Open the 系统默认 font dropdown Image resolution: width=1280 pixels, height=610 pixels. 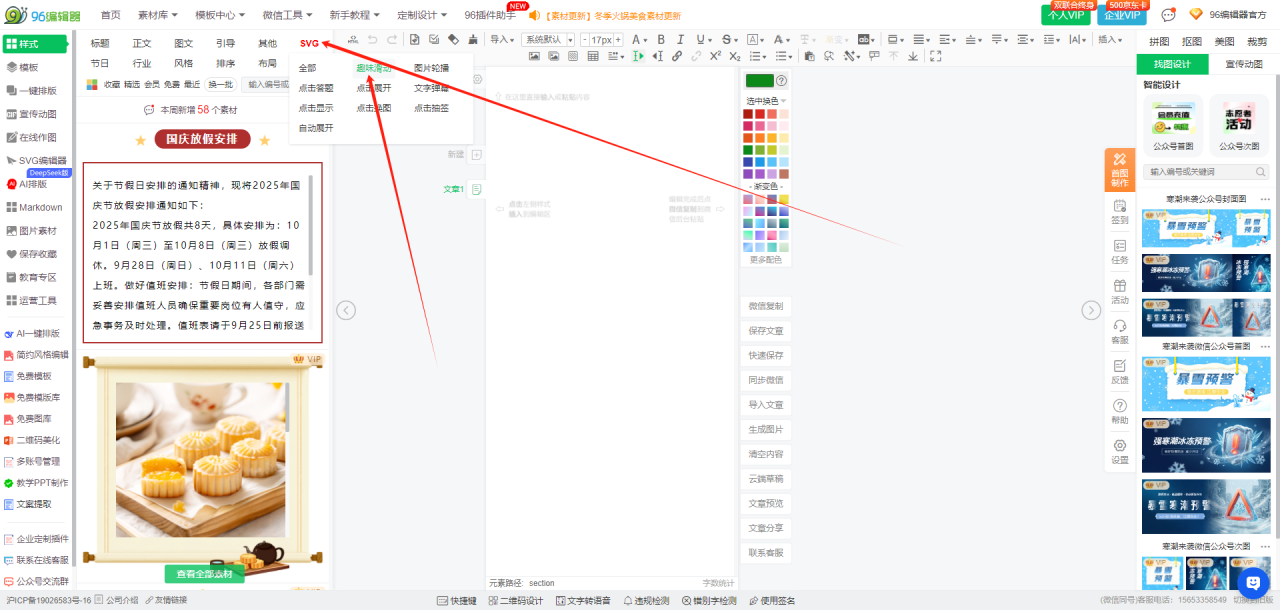(x=548, y=40)
